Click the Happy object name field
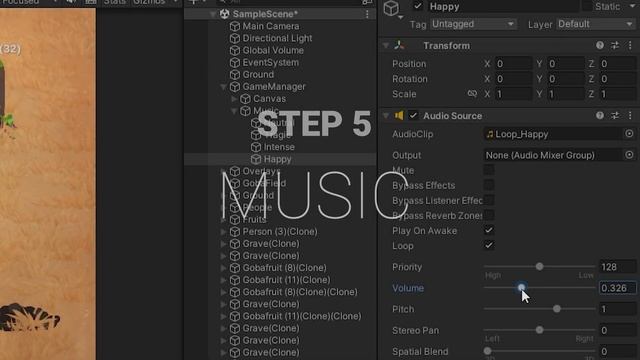Image resolution: width=640 pixels, height=360 pixels. pyautogui.click(x=503, y=6)
